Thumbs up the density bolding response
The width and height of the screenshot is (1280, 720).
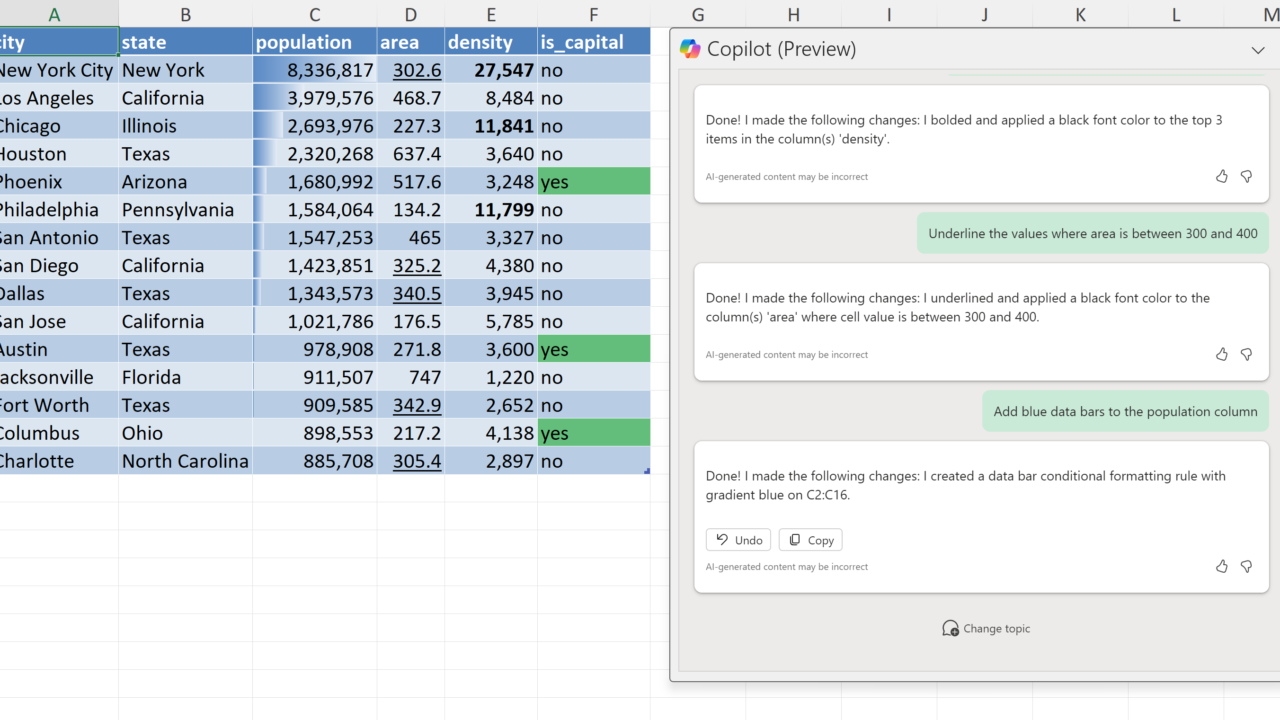click(x=1221, y=176)
